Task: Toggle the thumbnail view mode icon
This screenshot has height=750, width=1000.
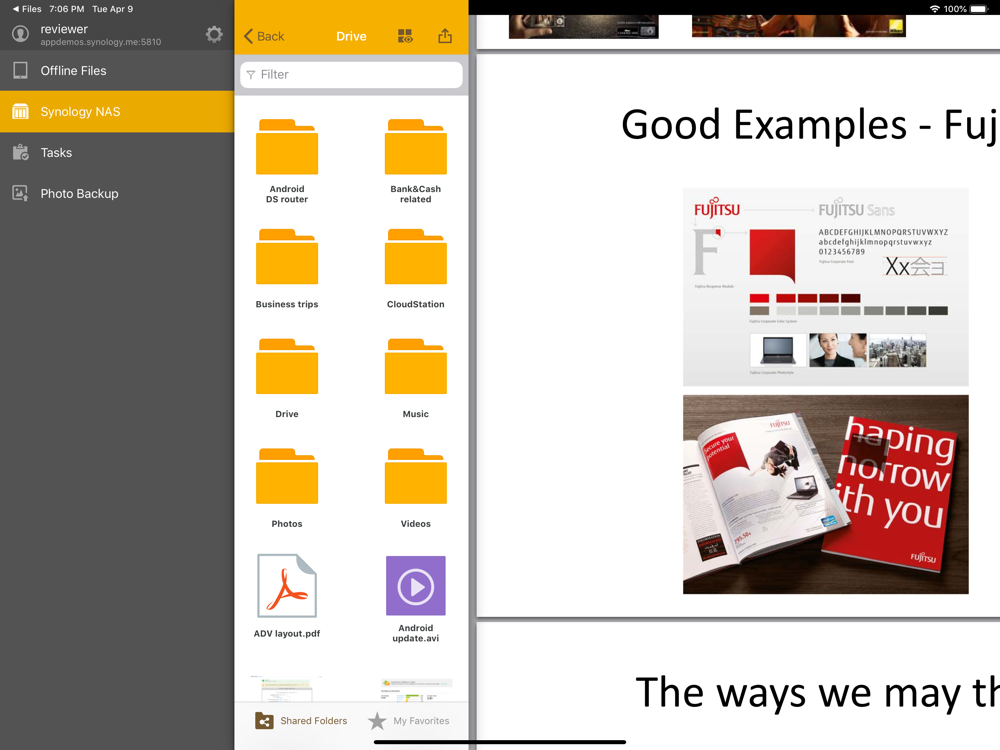Action: [405, 36]
